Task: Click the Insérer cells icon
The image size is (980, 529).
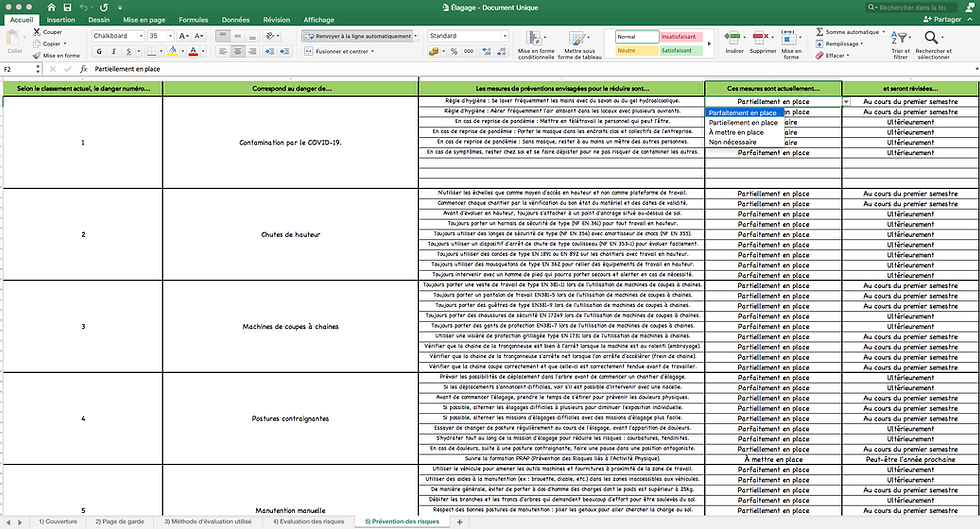Action: point(734,43)
